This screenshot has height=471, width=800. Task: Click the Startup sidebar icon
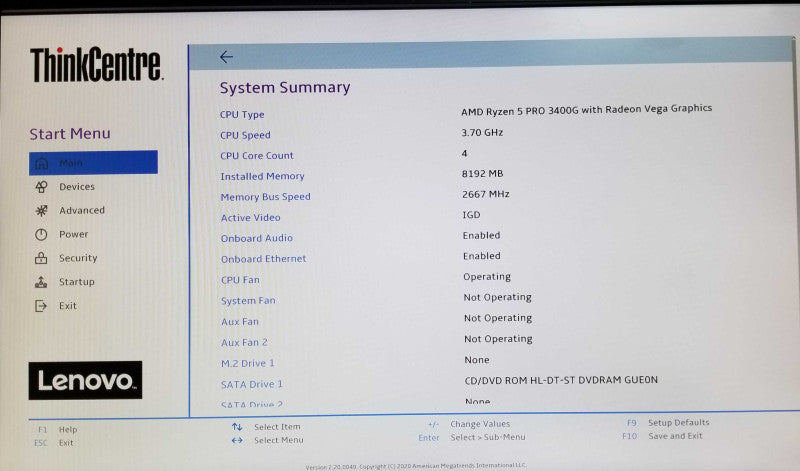pyautogui.click(x=41, y=282)
